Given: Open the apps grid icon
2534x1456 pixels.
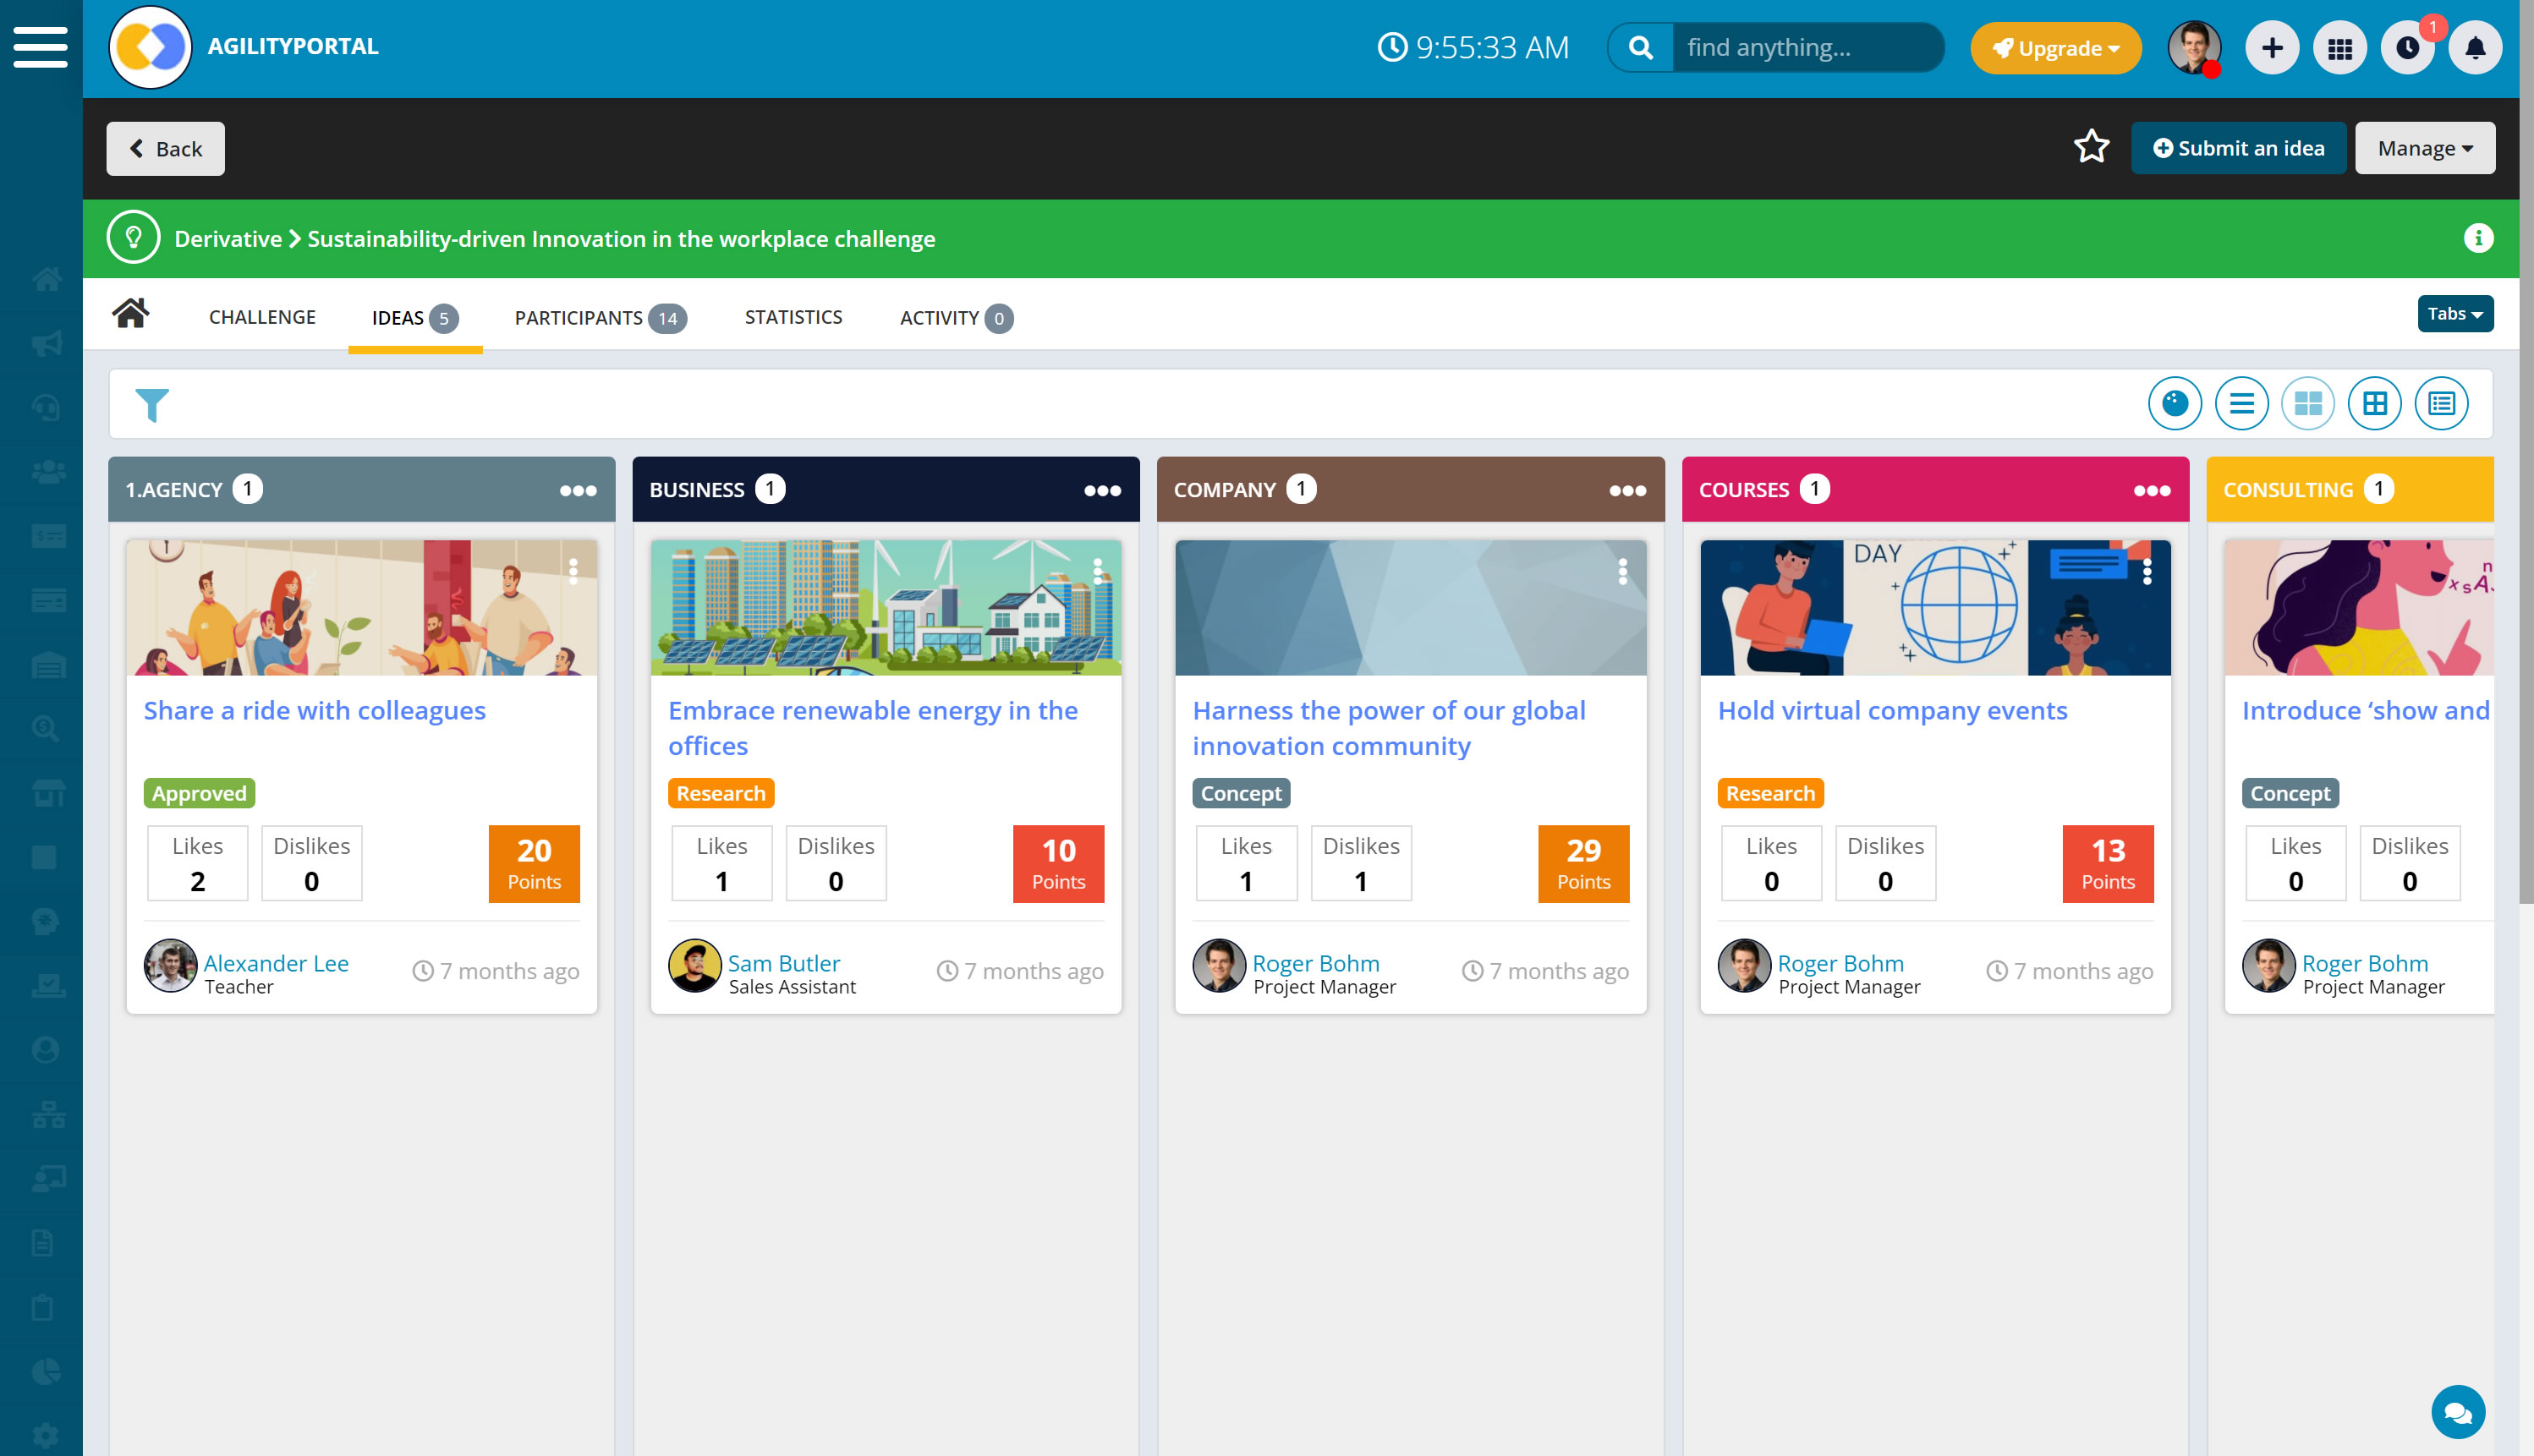Looking at the screenshot, I should pyautogui.click(x=2339, y=48).
